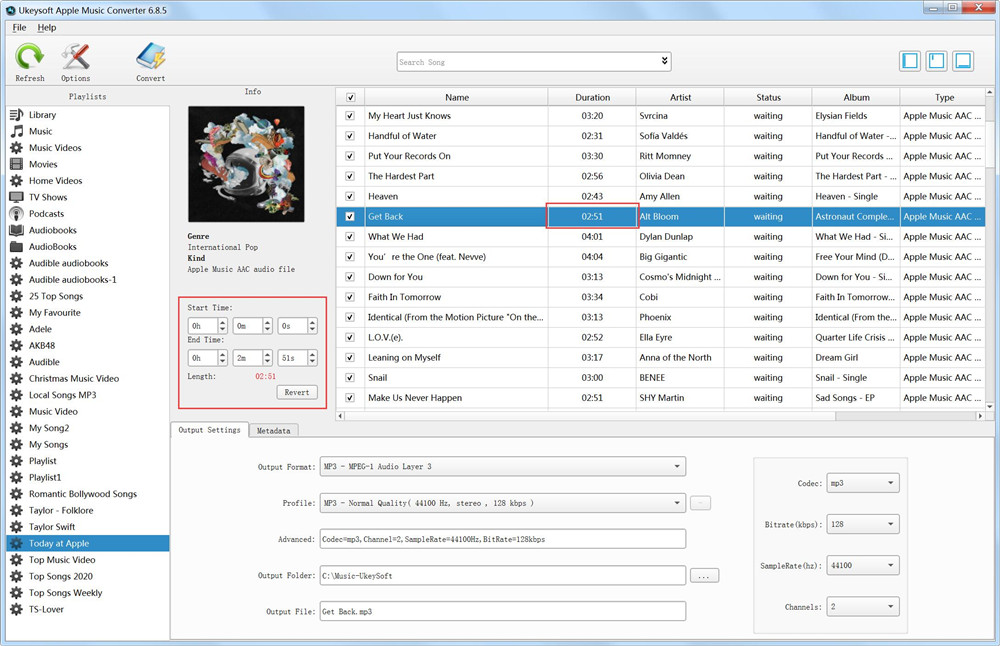Sort by the Name column header

coord(457,98)
